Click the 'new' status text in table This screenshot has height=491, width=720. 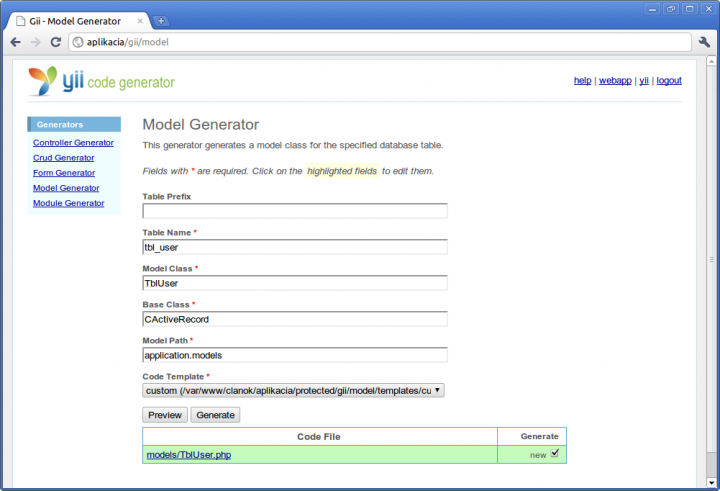[x=538, y=455]
